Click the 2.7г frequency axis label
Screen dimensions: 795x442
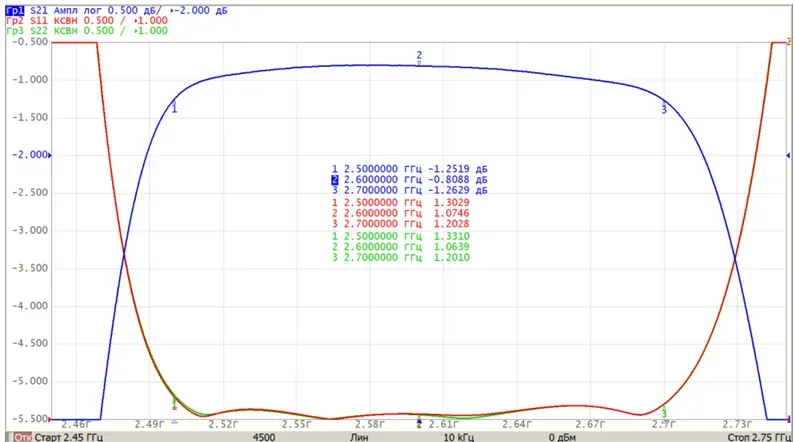point(664,424)
